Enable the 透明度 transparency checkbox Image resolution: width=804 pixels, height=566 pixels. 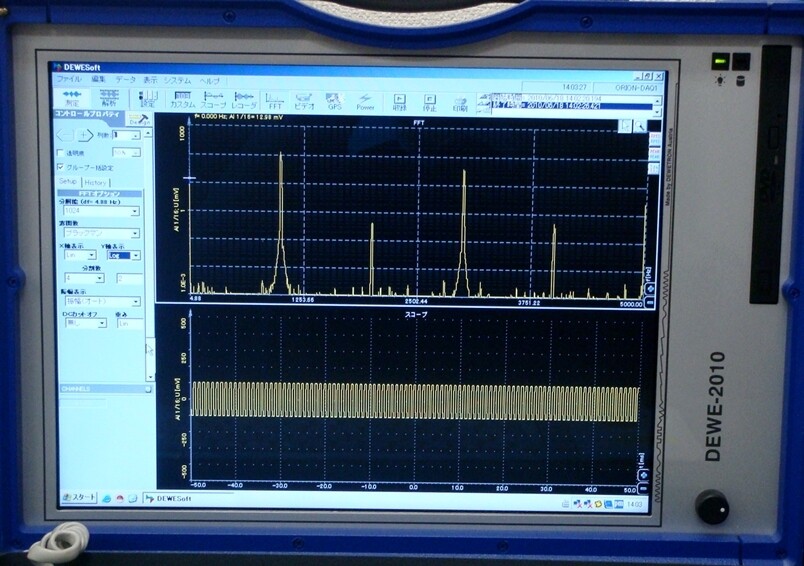point(61,153)
